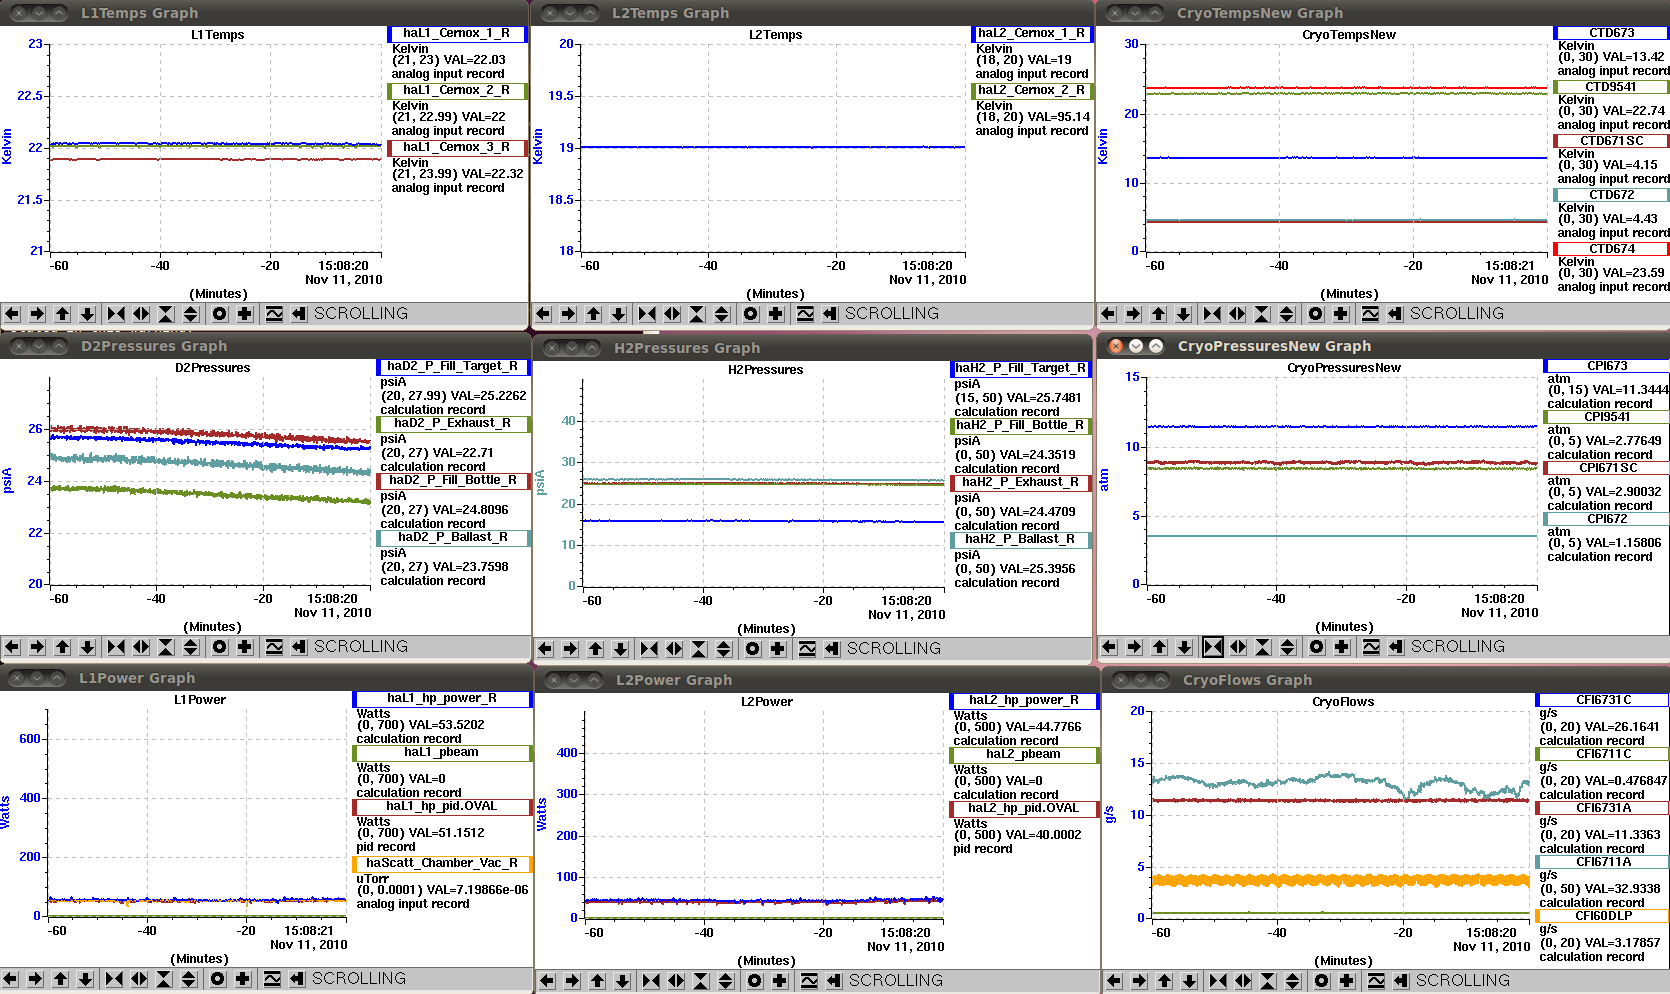Click inward-pointing vertical arrows icon in CryoTempsNew toolbar
Viewport: 1670px width, 994px height.
click(1262, 314)
